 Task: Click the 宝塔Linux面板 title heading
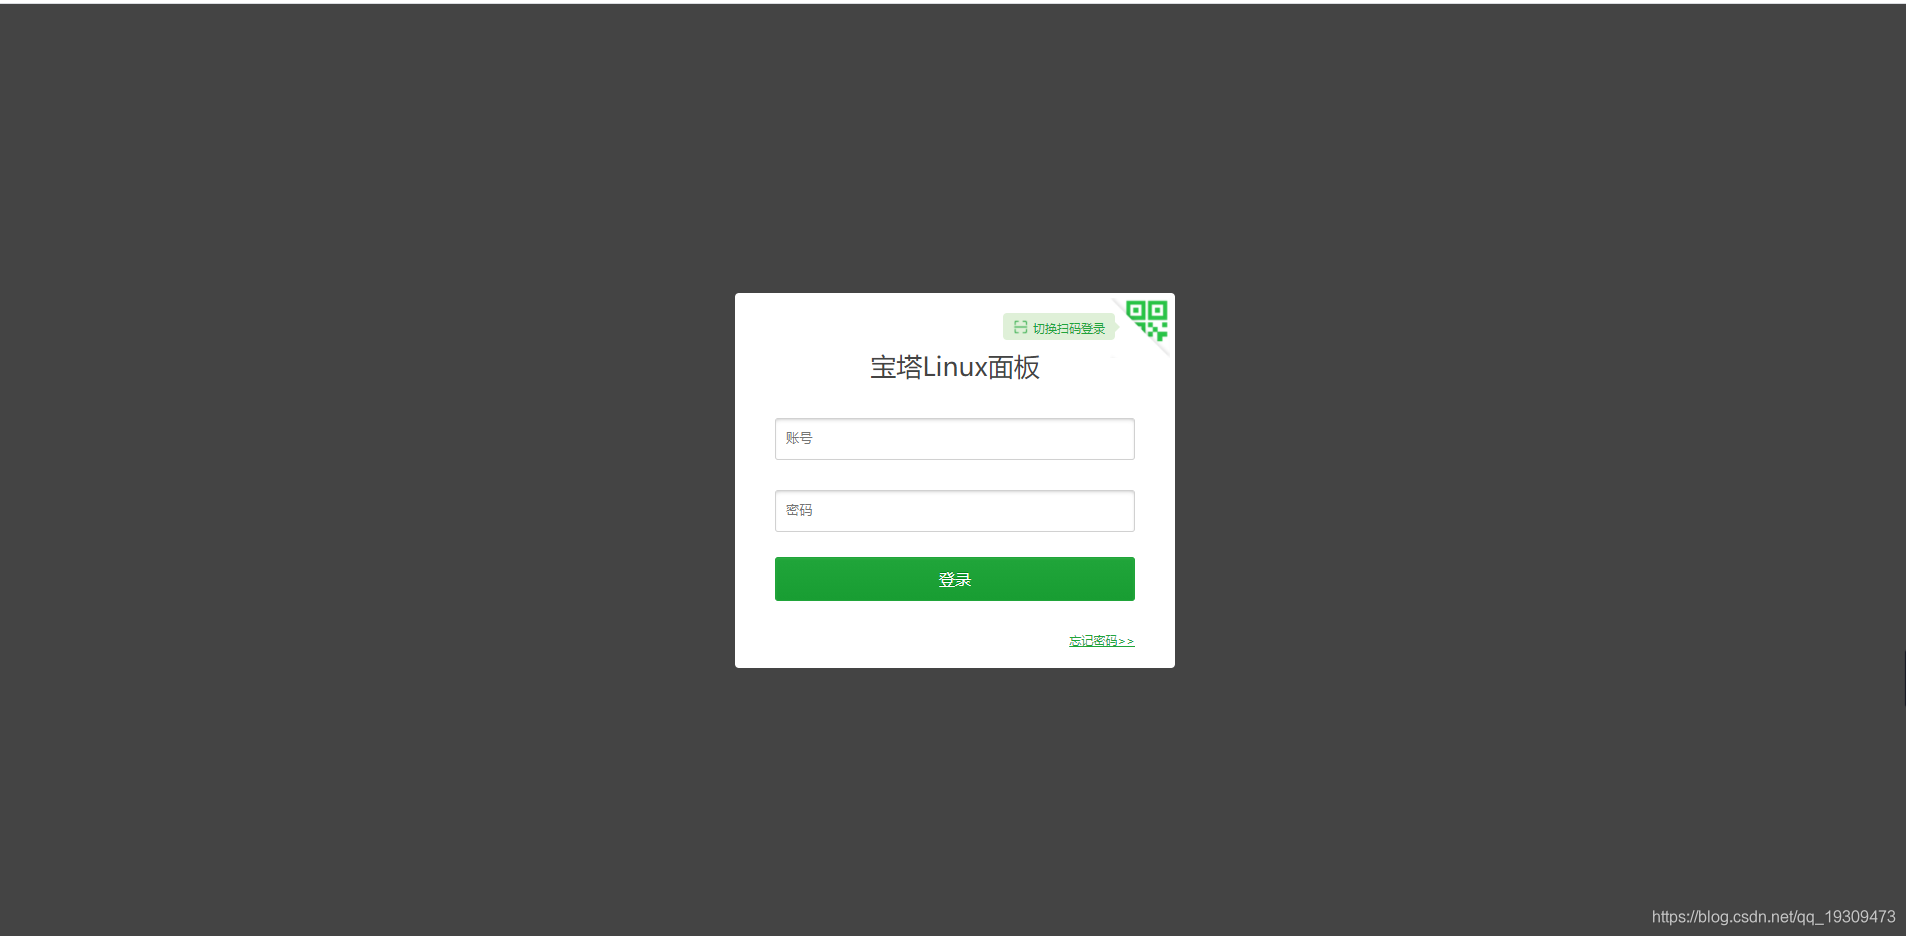click(955, 367)
